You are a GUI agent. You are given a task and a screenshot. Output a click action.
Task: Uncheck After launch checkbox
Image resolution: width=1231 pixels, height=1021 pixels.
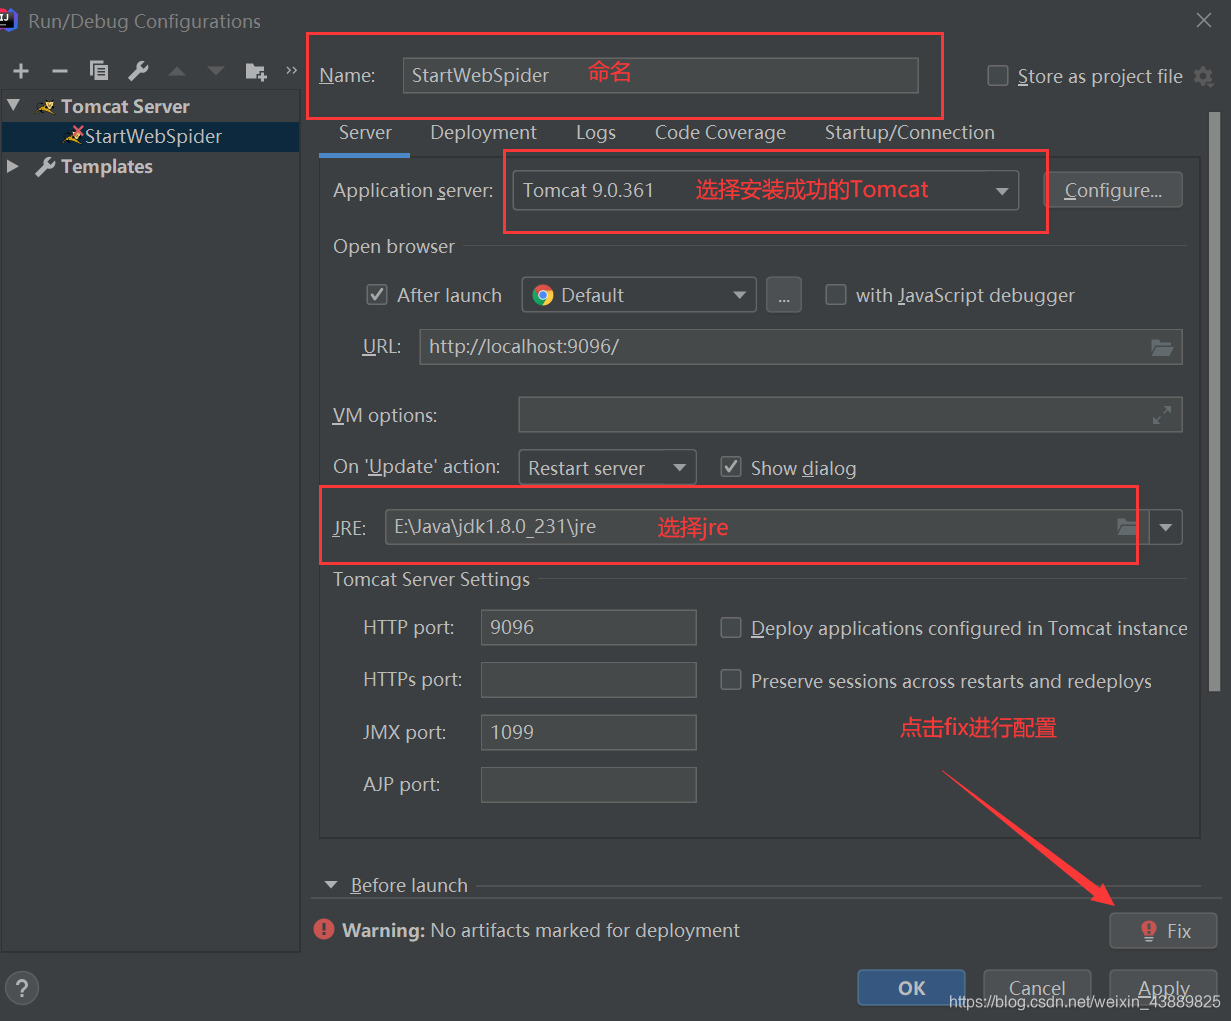(x=377, y=295)
